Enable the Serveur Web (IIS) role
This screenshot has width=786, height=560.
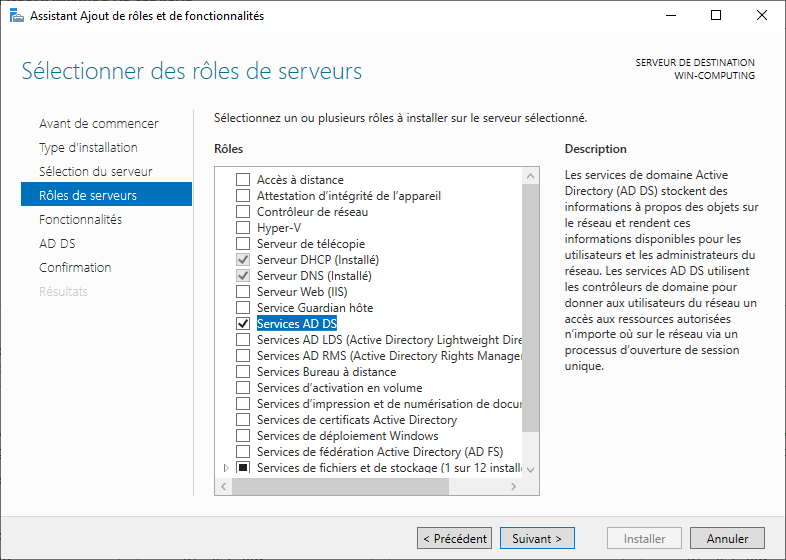click(x=243, y=292)
